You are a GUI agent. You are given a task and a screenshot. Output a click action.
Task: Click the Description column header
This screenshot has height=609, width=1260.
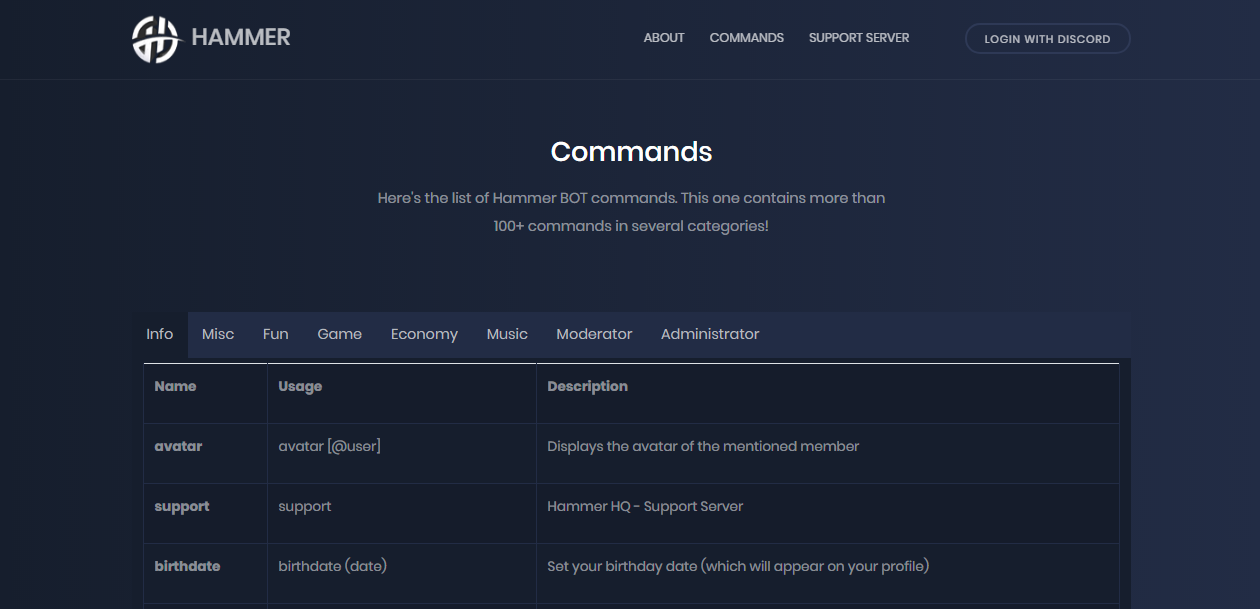(x=588, y=386)
